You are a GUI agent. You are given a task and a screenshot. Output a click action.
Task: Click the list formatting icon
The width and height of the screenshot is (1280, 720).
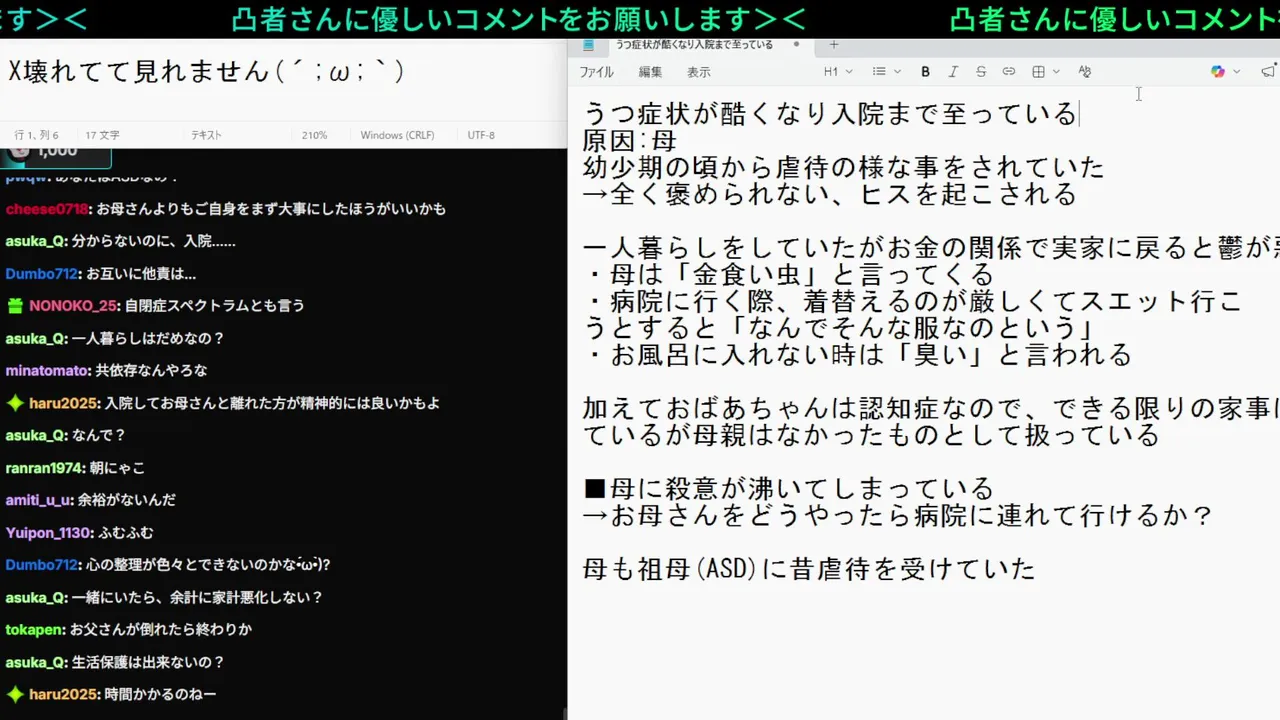(879, 72)
